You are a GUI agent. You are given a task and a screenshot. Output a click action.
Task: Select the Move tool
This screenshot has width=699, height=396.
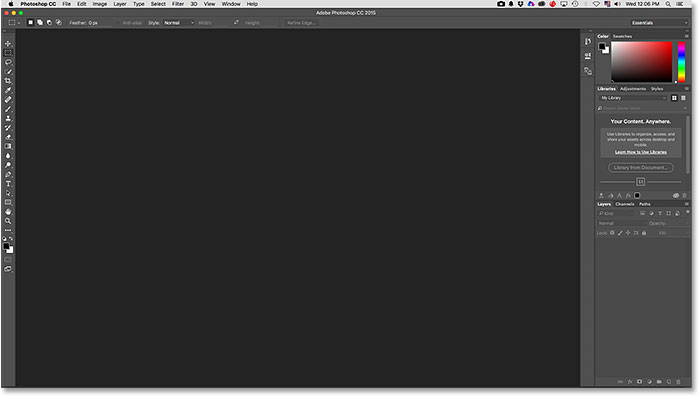[x=8, y=44]
